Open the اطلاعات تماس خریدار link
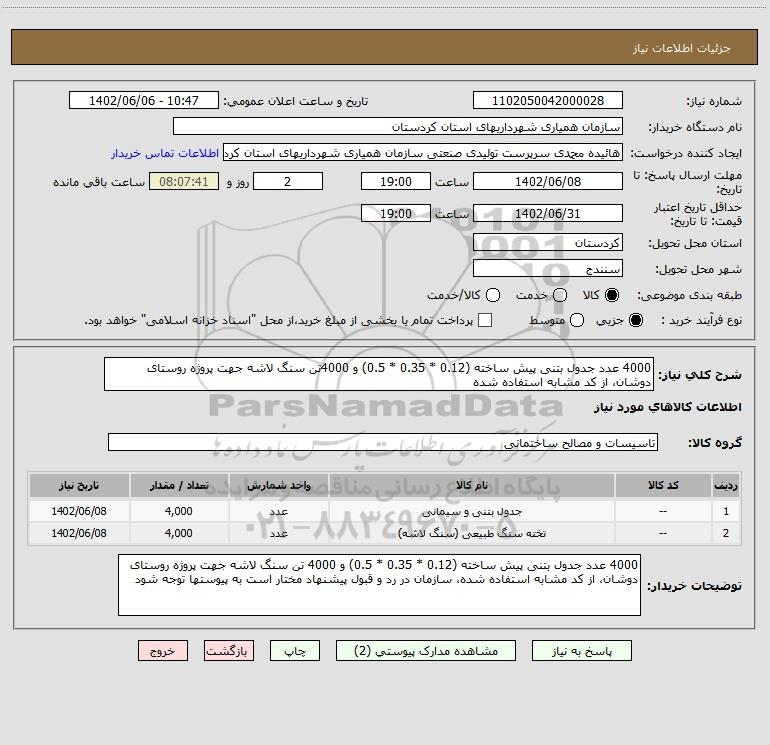770x745 pixels. 165,153
